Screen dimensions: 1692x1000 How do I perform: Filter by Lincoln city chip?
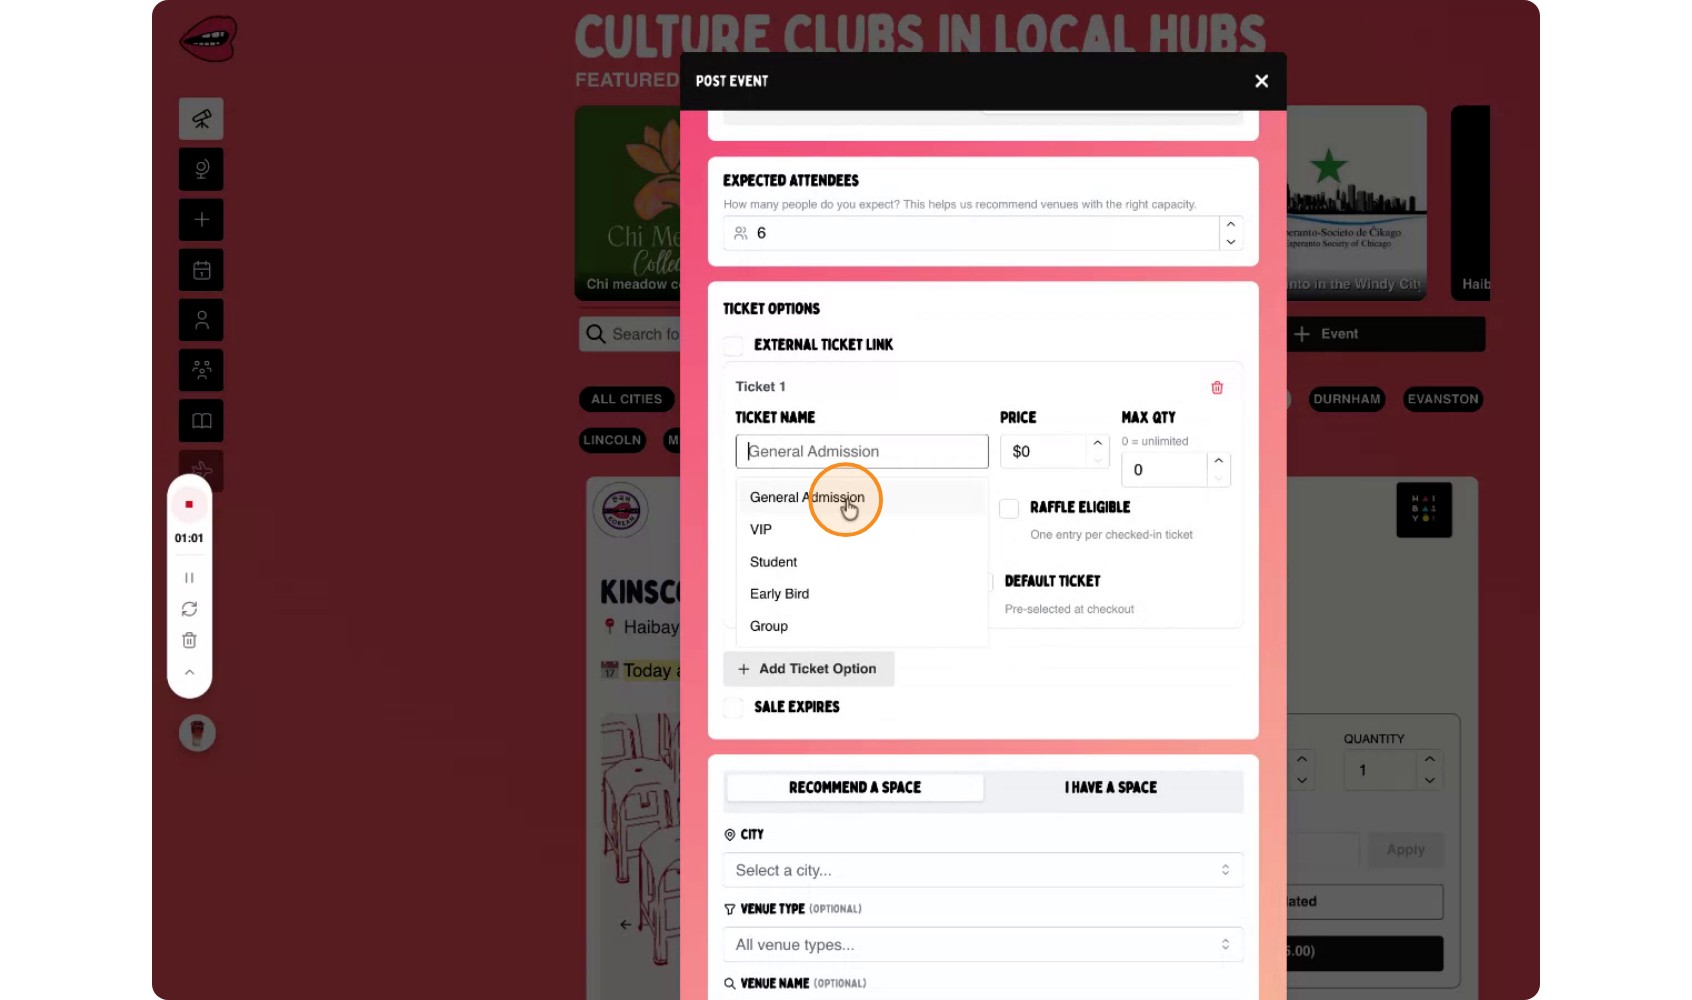[x=612, y=440]
